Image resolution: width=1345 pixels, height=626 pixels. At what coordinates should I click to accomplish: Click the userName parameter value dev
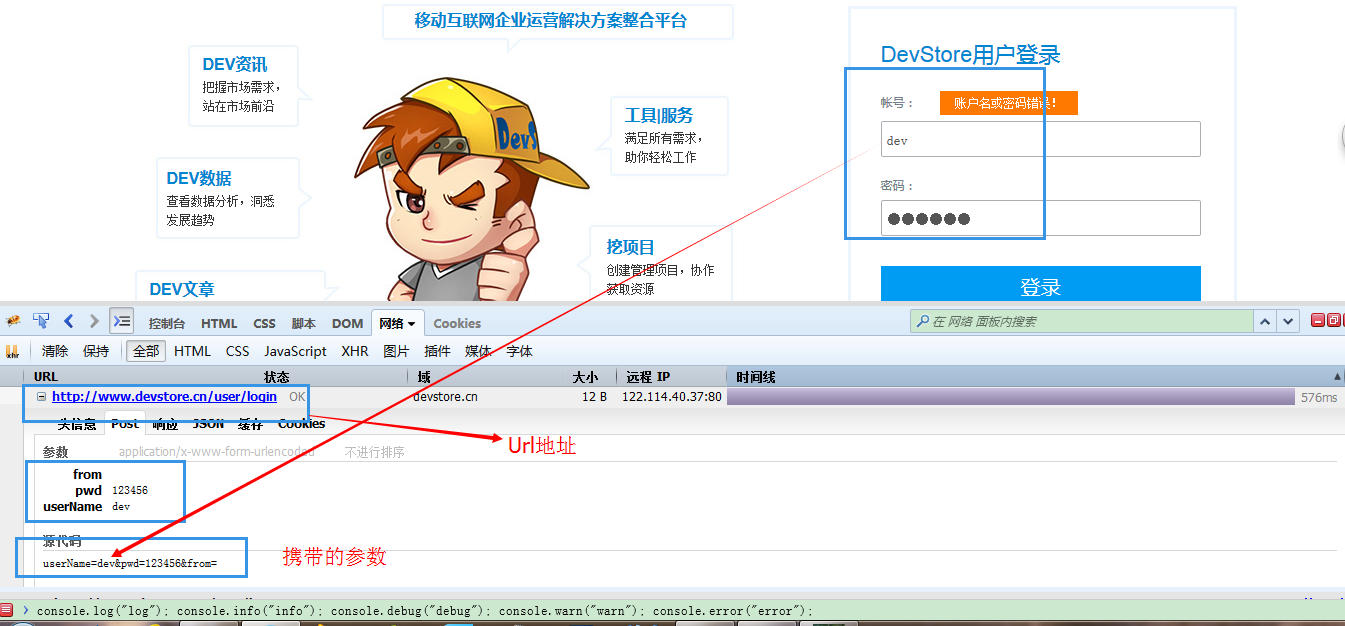[121, 507]
